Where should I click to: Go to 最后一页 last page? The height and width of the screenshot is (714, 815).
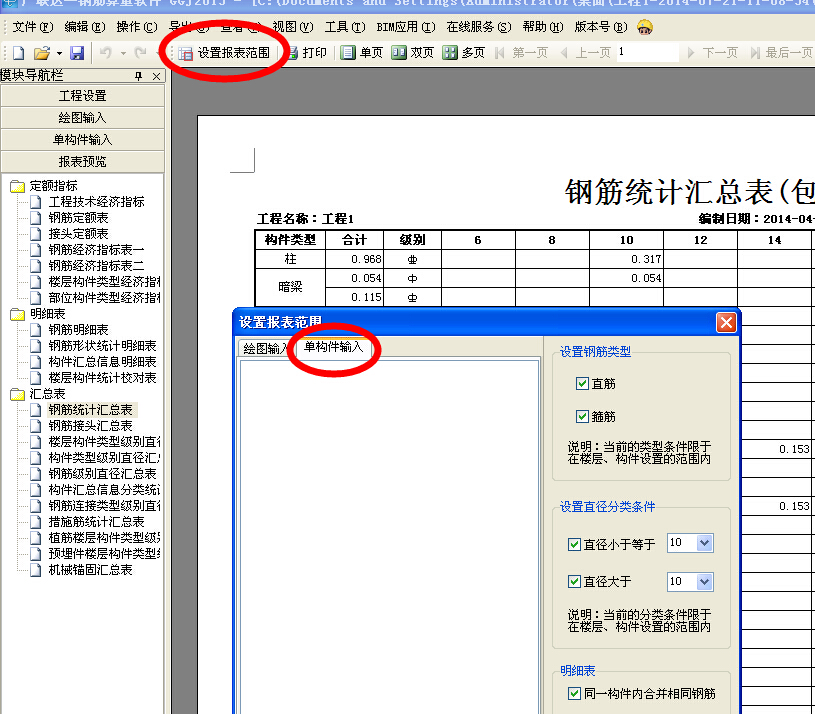point(781,52)
